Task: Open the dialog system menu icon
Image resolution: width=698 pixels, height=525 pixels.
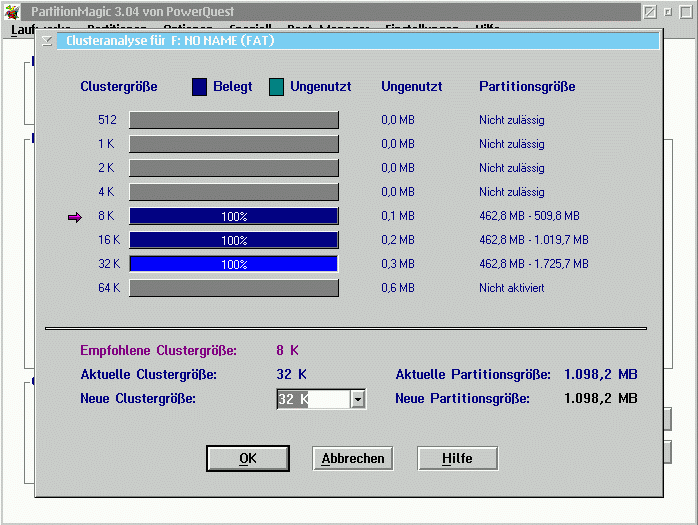Action: click(x=47, y=41)
